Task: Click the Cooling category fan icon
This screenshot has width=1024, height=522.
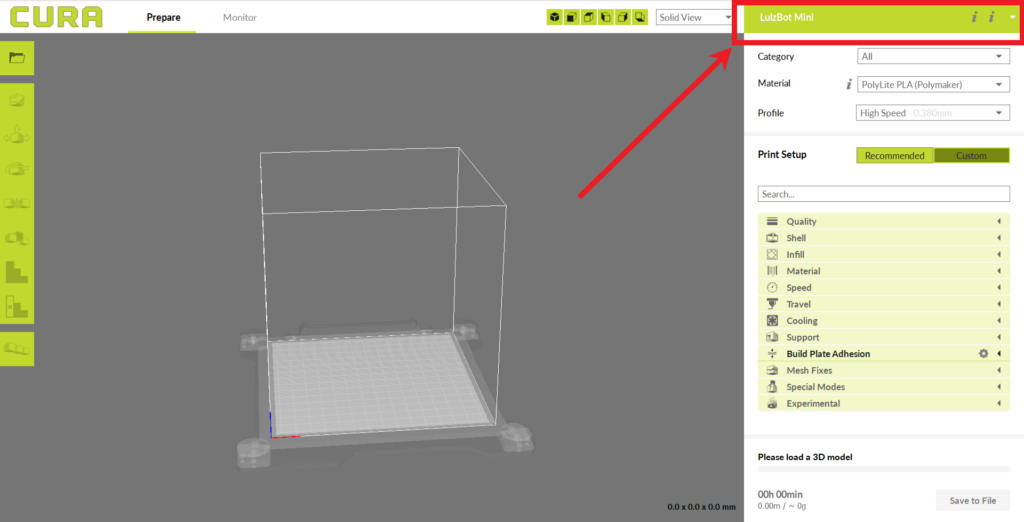Action: tap(772, 321)
